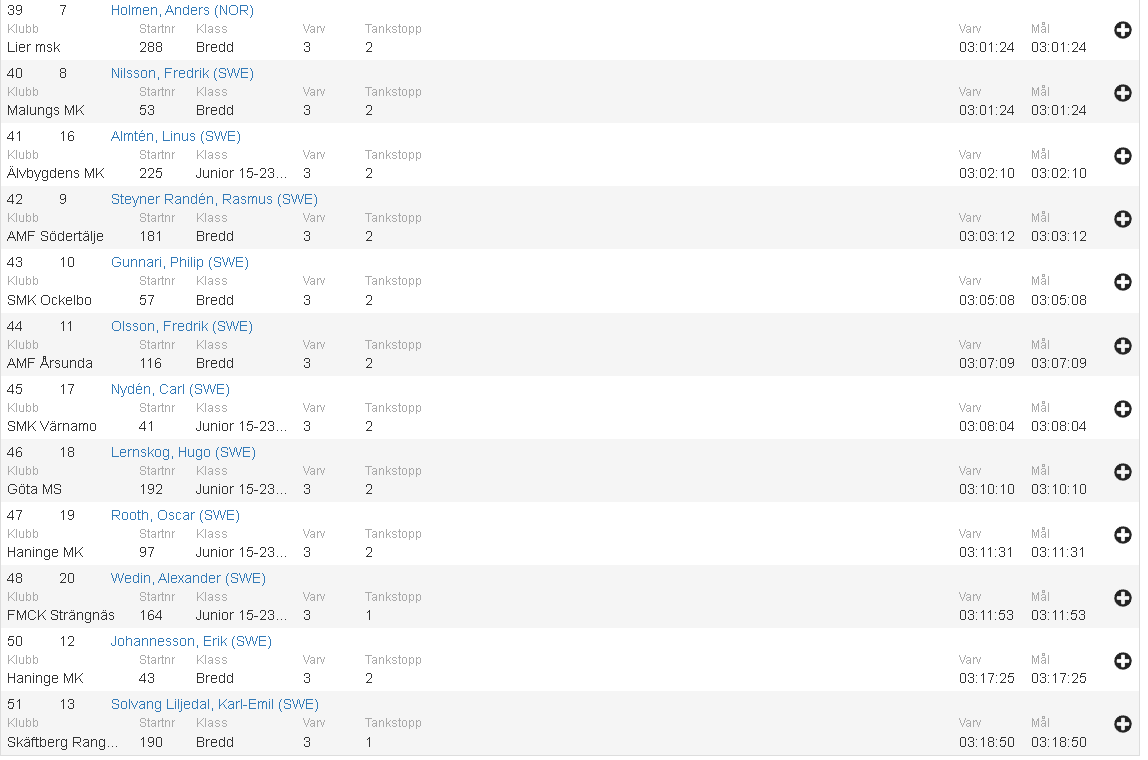
Task: Click Nydén, Carl (SWE) name link
Action: (170, 390)
